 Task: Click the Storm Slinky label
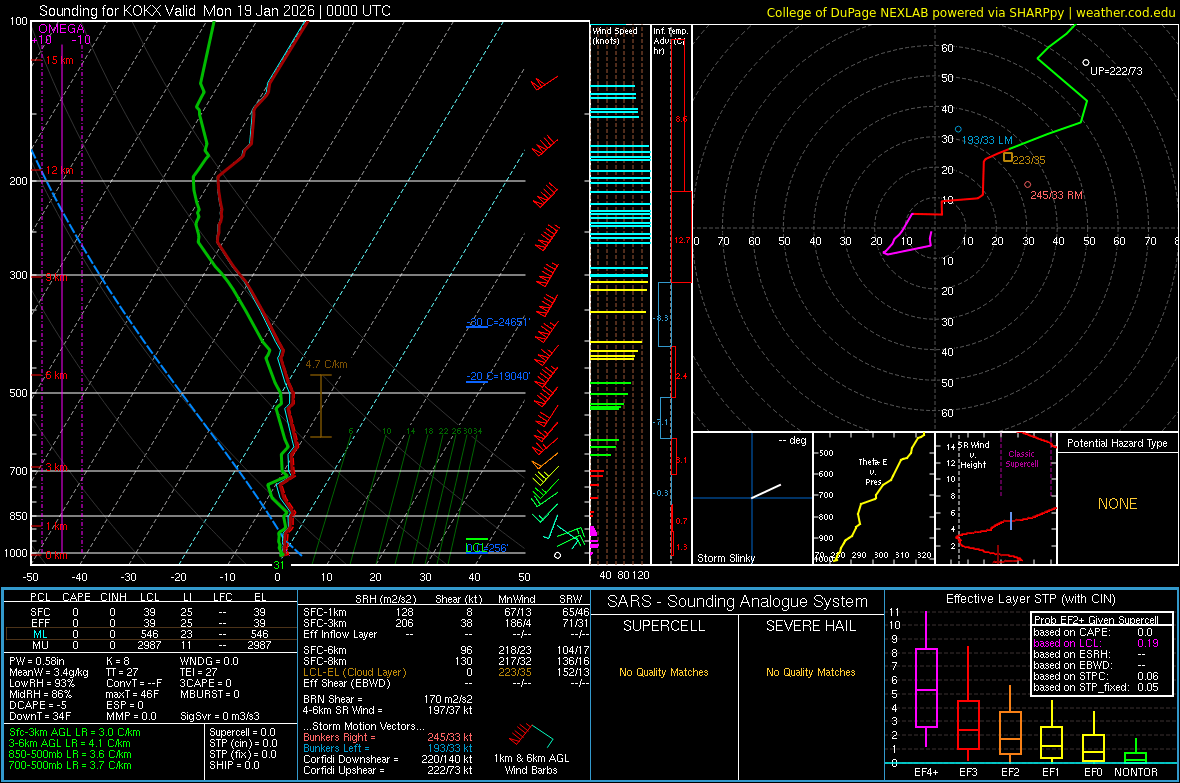tap(726, 558)
